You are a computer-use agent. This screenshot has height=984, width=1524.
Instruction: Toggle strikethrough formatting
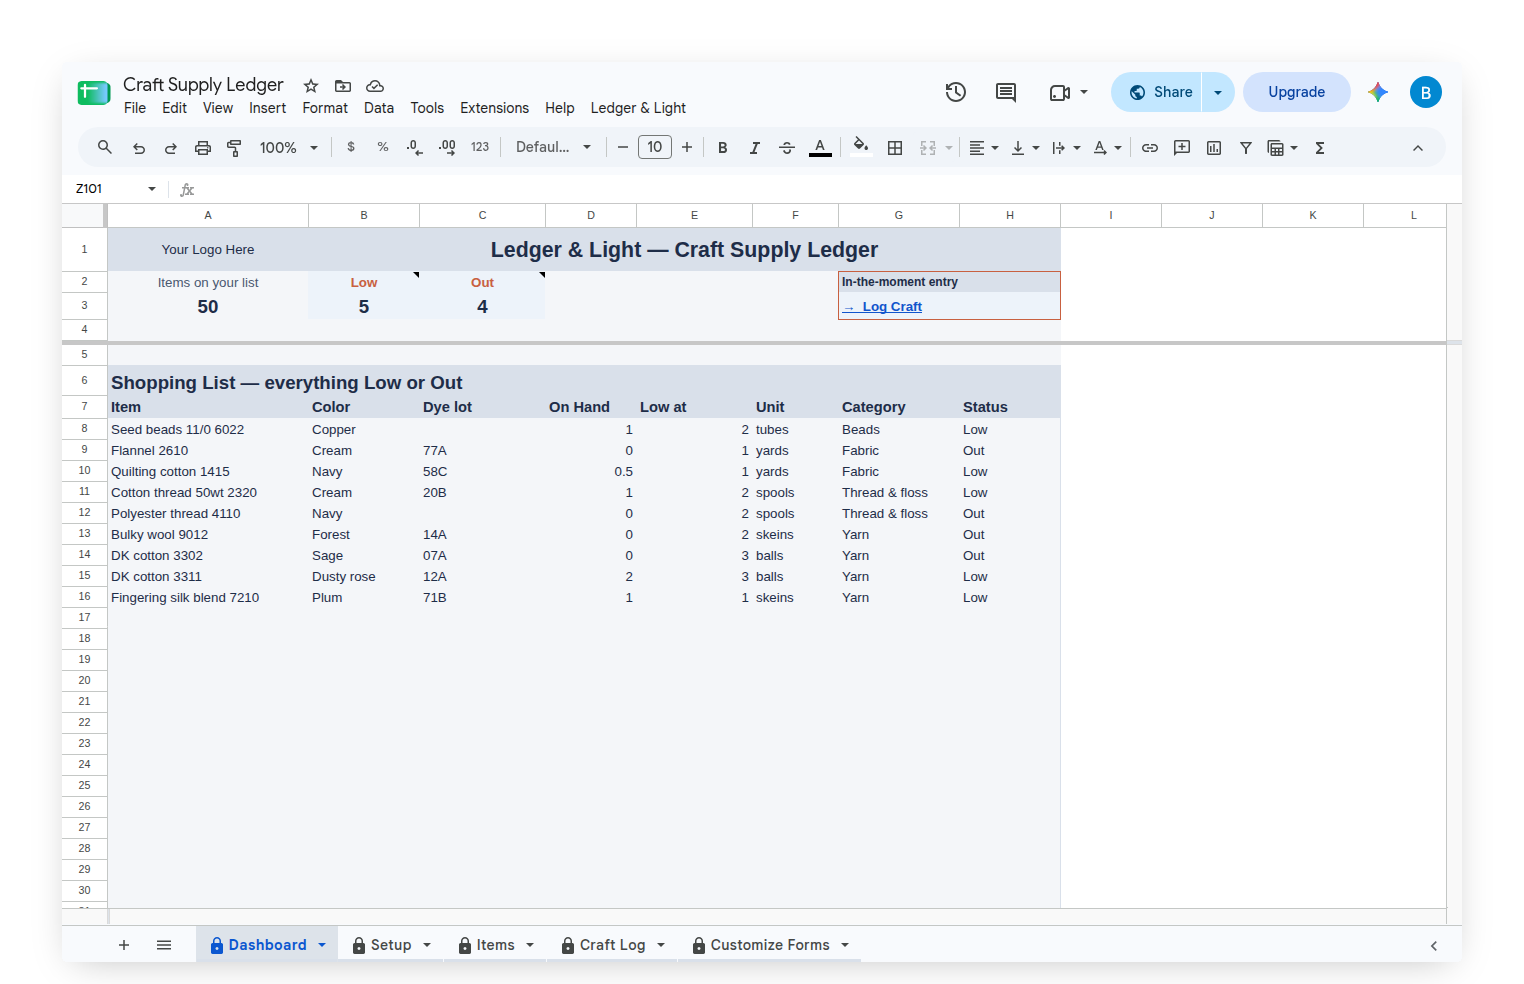[x=787, y=148]
